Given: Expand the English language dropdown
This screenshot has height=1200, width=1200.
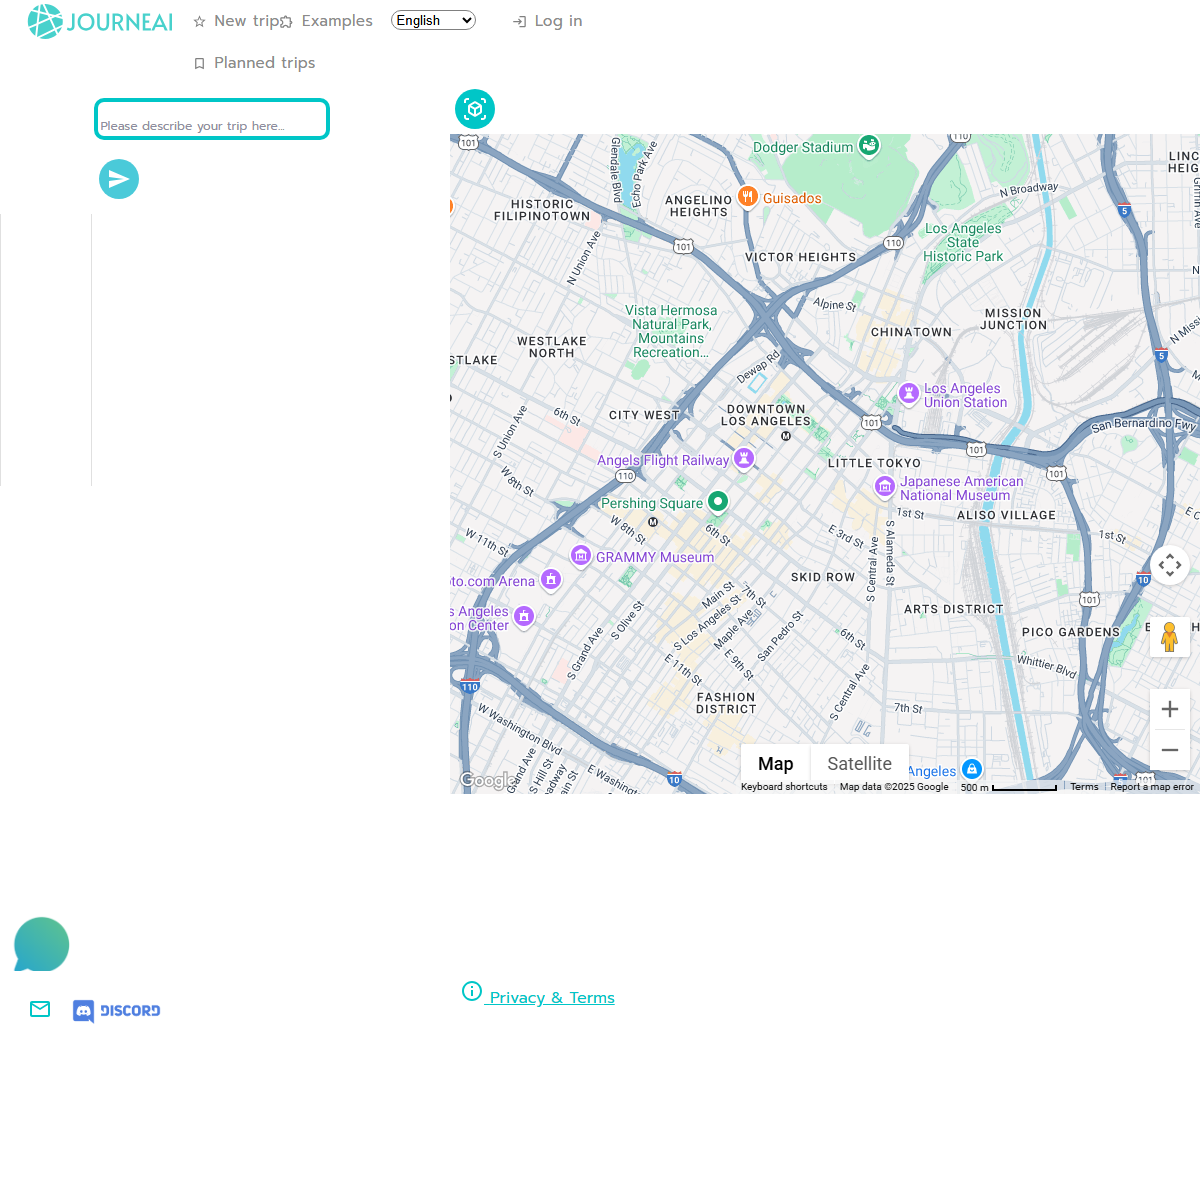Looking at the screenshot, I should tap(433, 20).
